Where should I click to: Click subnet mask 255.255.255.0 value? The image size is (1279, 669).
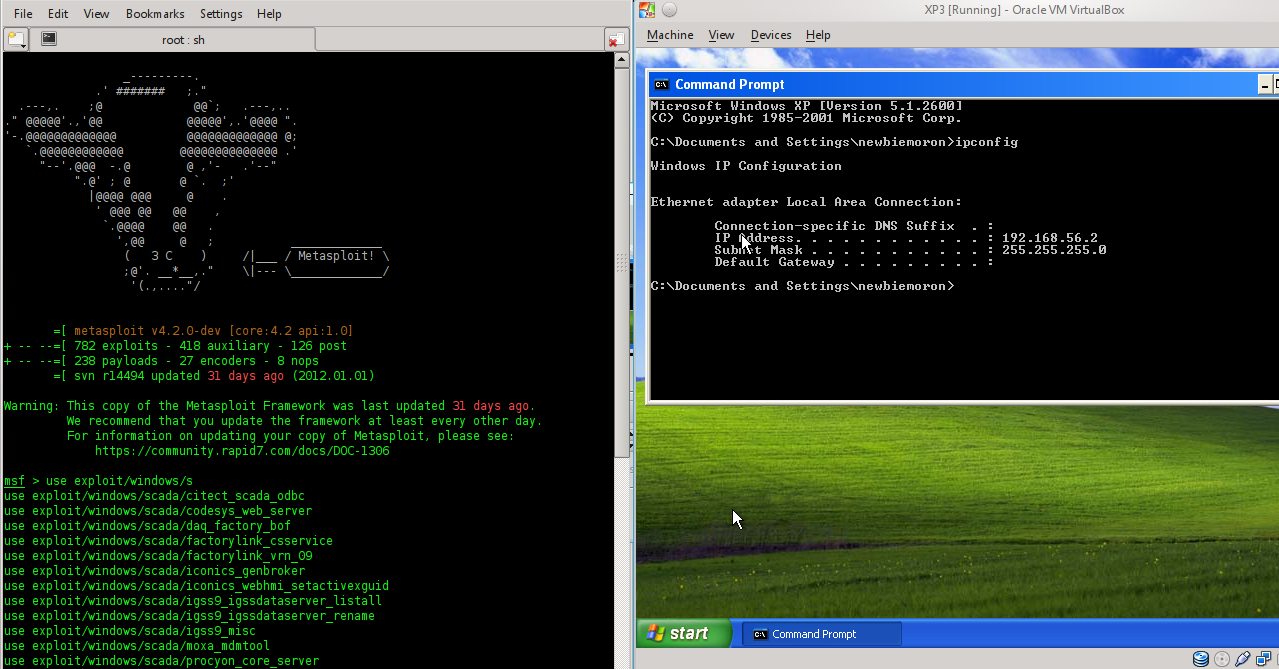[1053, 250]
